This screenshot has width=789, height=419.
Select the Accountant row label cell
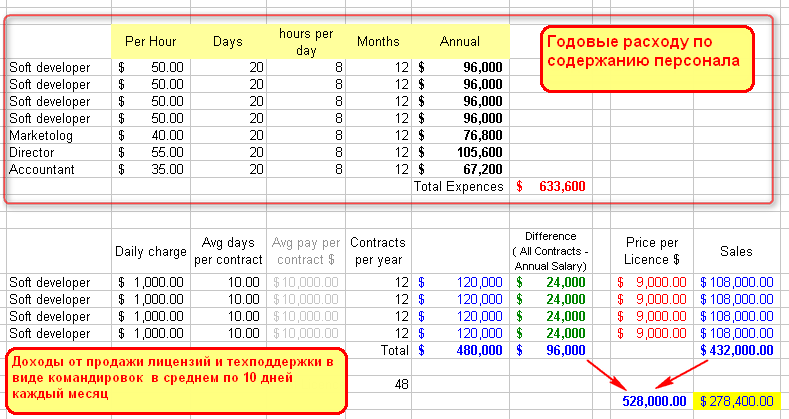56,169
